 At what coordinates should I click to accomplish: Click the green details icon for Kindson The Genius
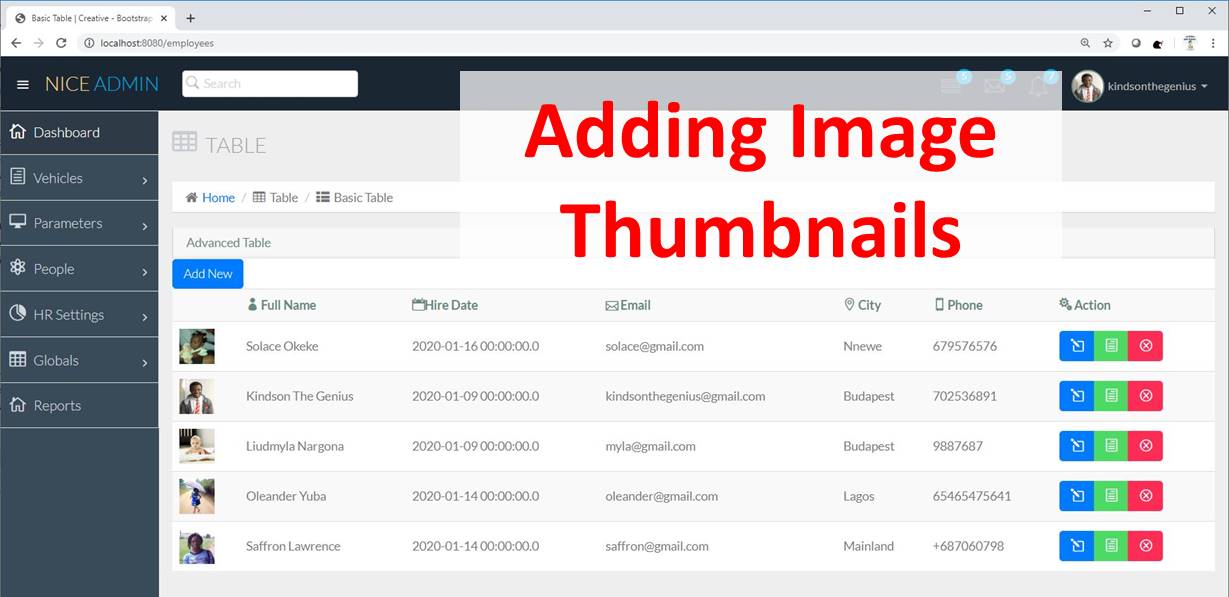coord(1110,396)
